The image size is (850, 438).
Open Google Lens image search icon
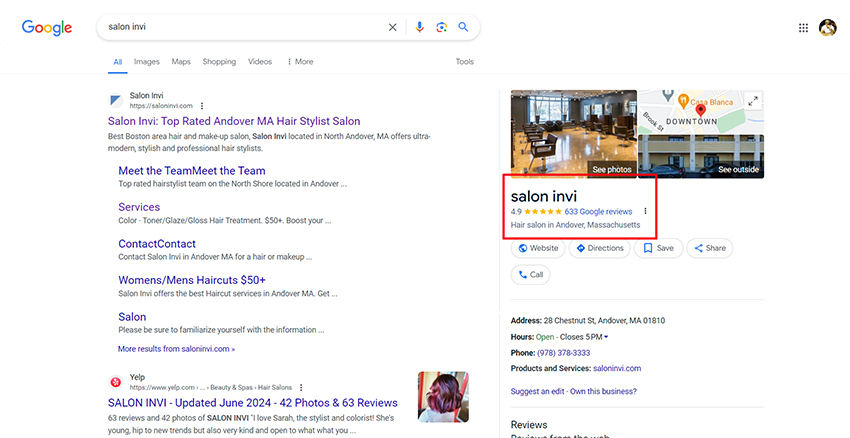(441, 28)
